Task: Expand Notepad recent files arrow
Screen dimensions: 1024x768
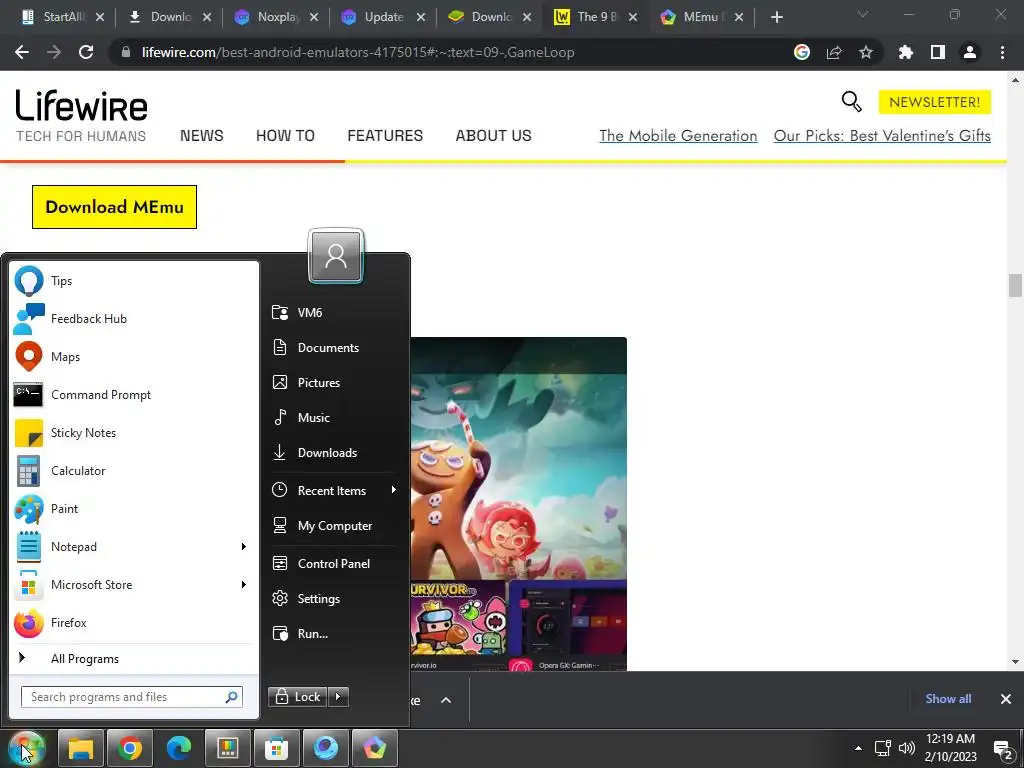Action: (x=244, y=547)
